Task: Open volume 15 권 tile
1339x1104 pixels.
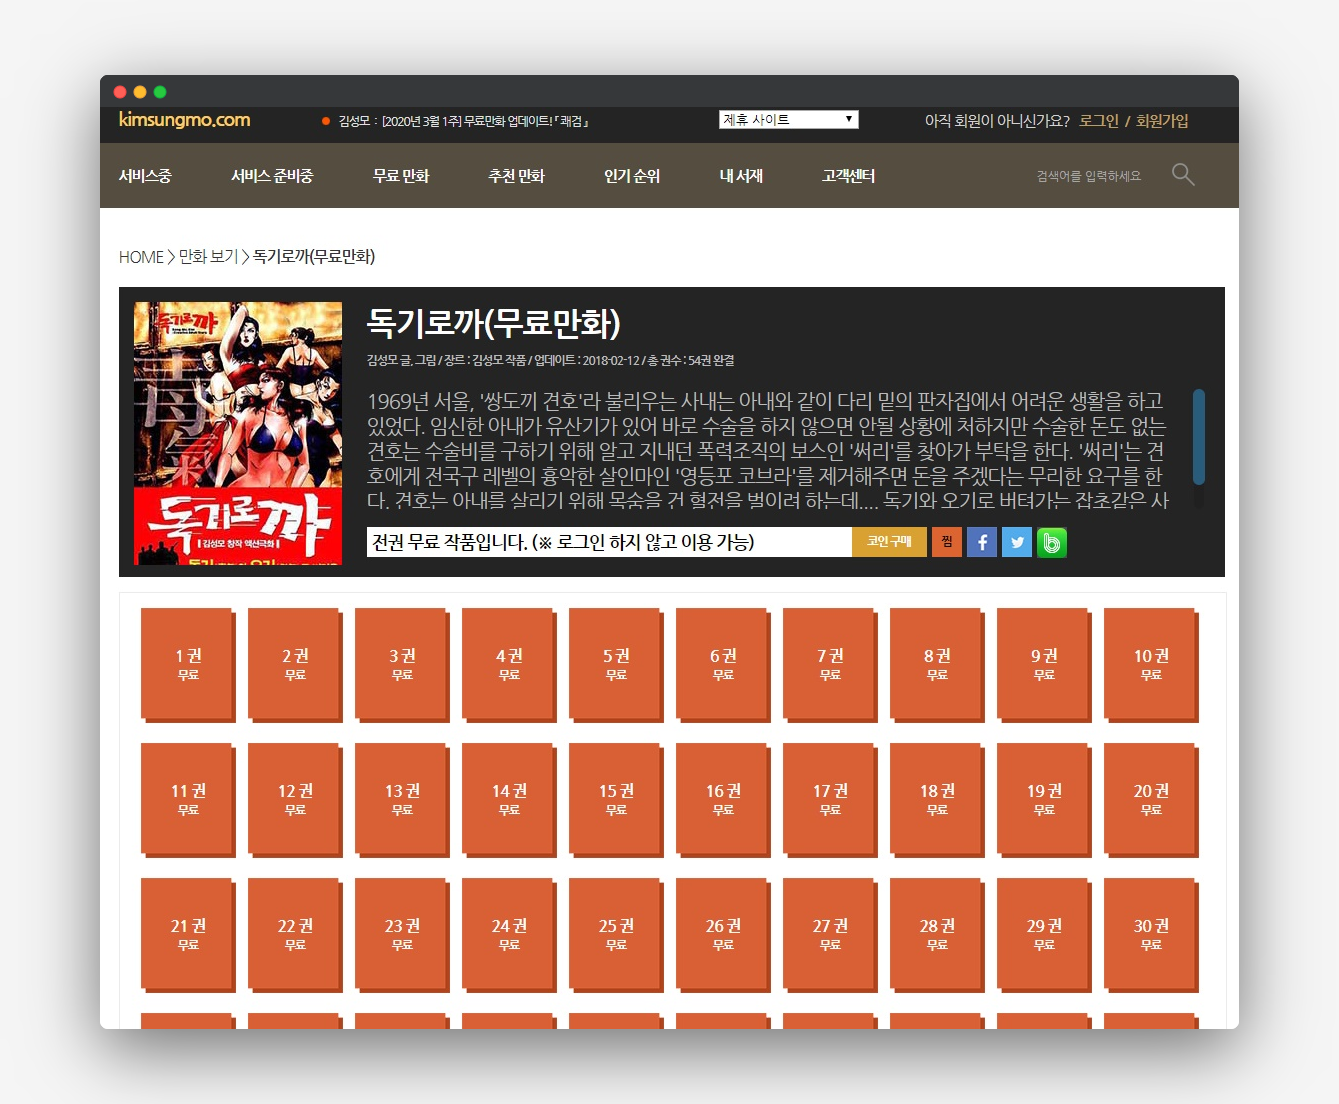Action: click(x=616, y=799)
